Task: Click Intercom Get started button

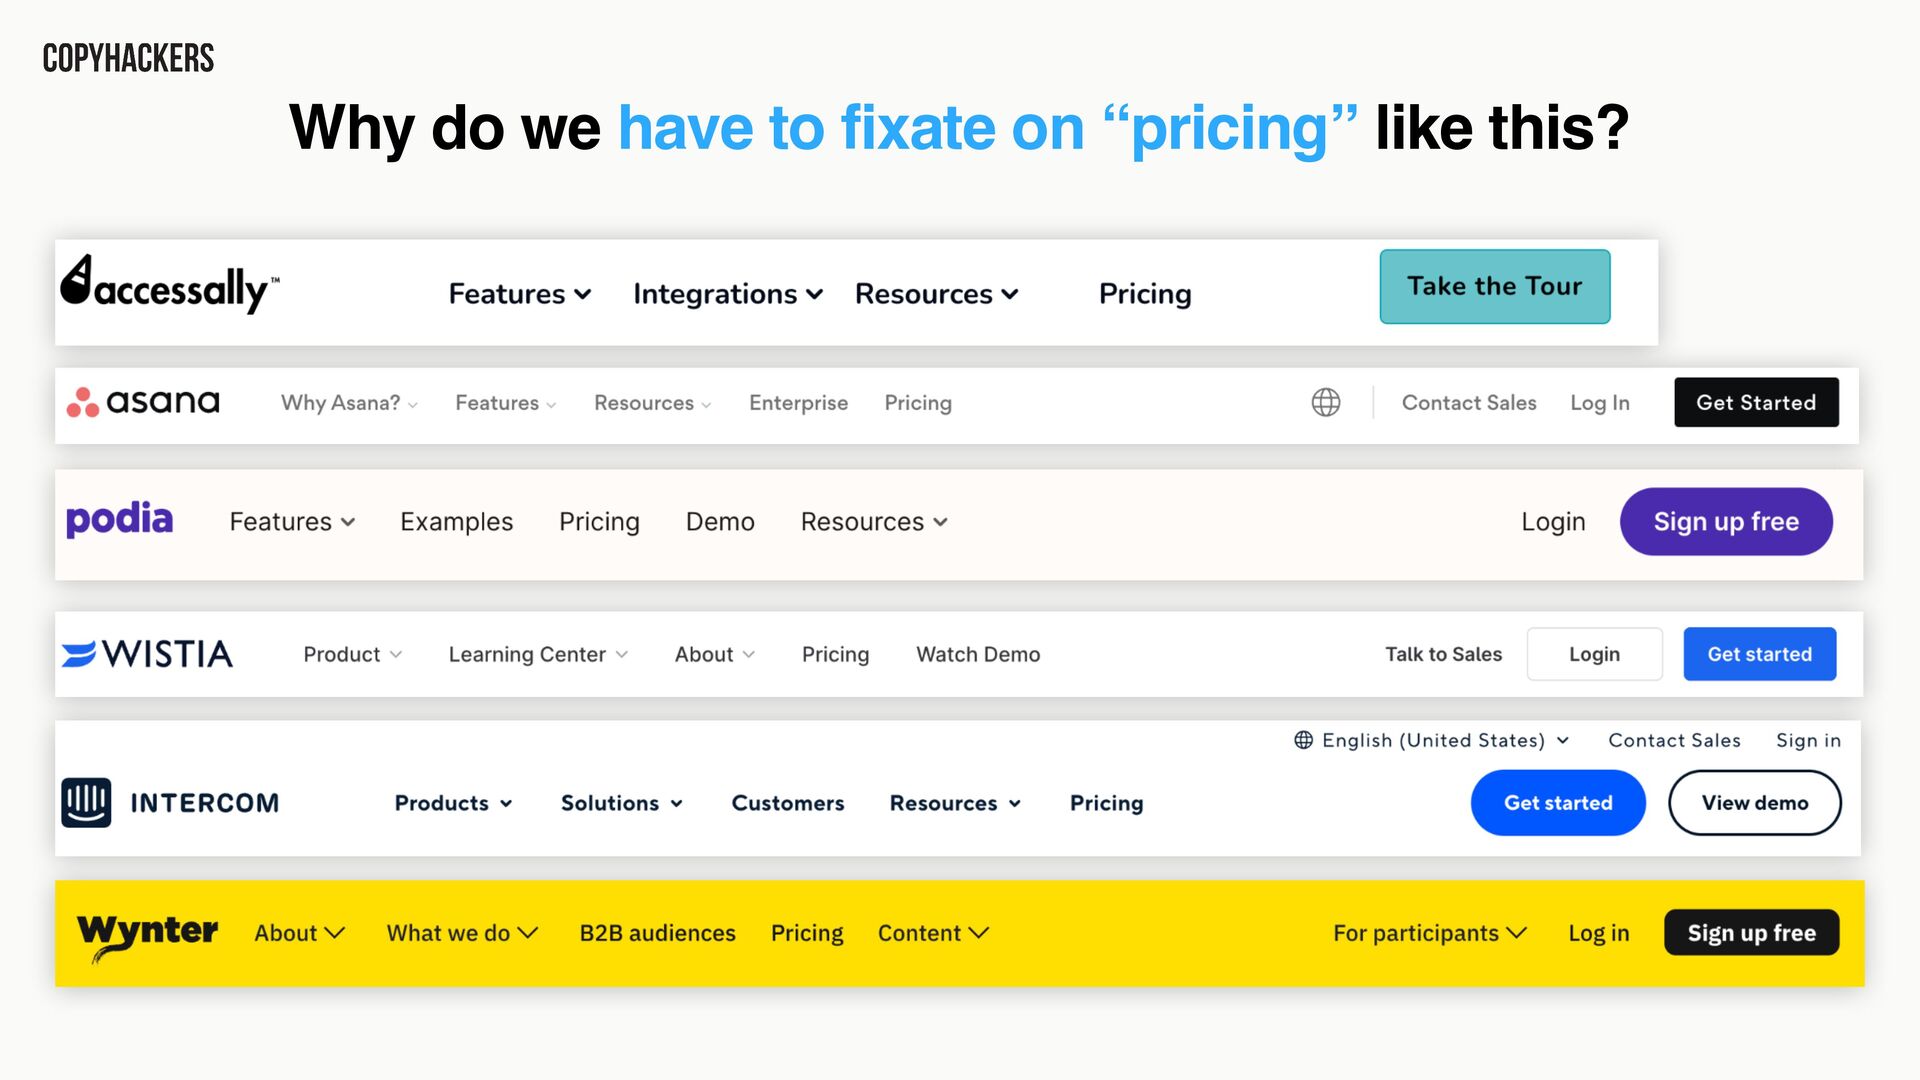Action: pyautogui.click(x=1558, y=803)
